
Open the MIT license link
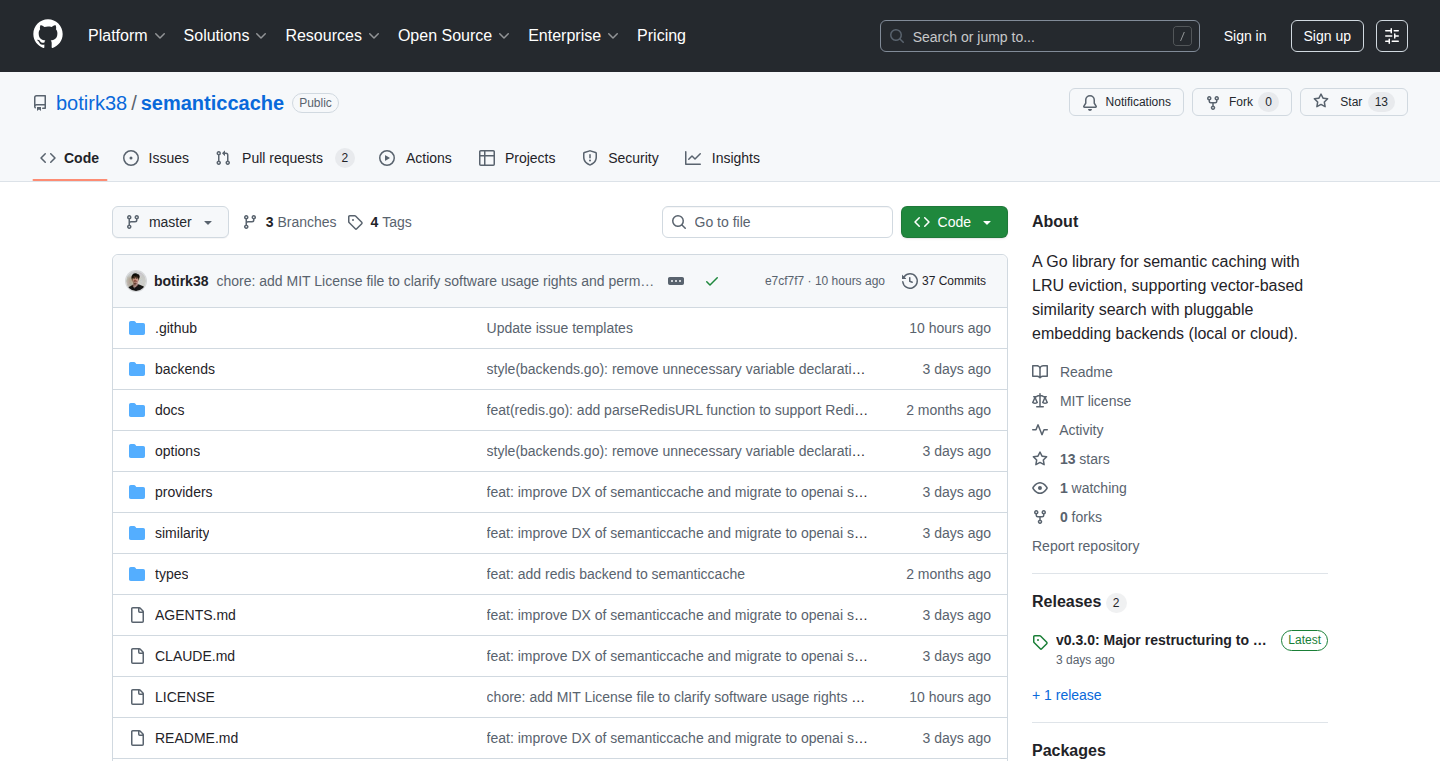(x=1095, y=401)
